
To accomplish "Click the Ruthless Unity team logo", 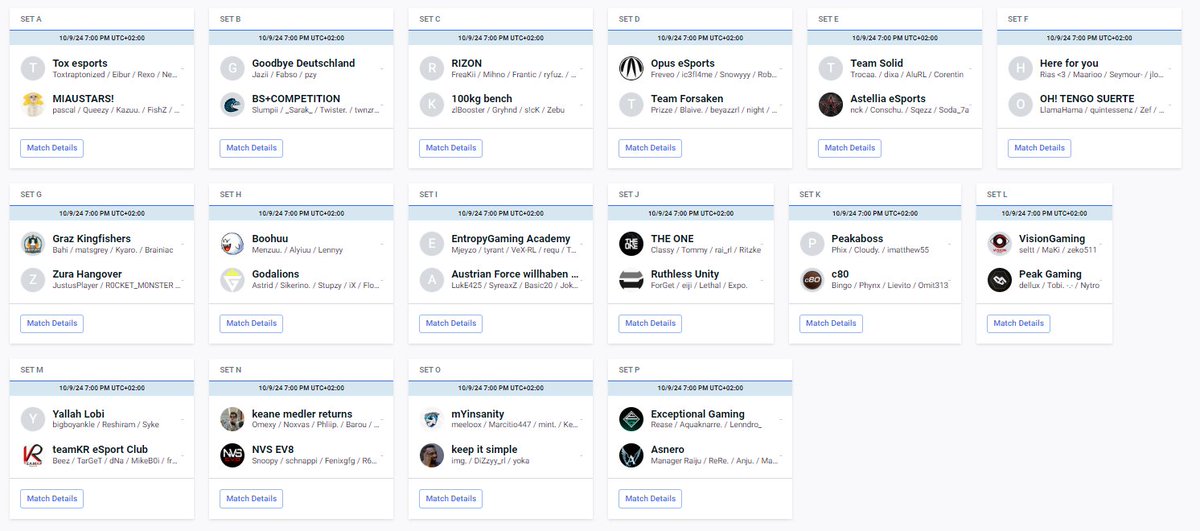I will [632, 280].
